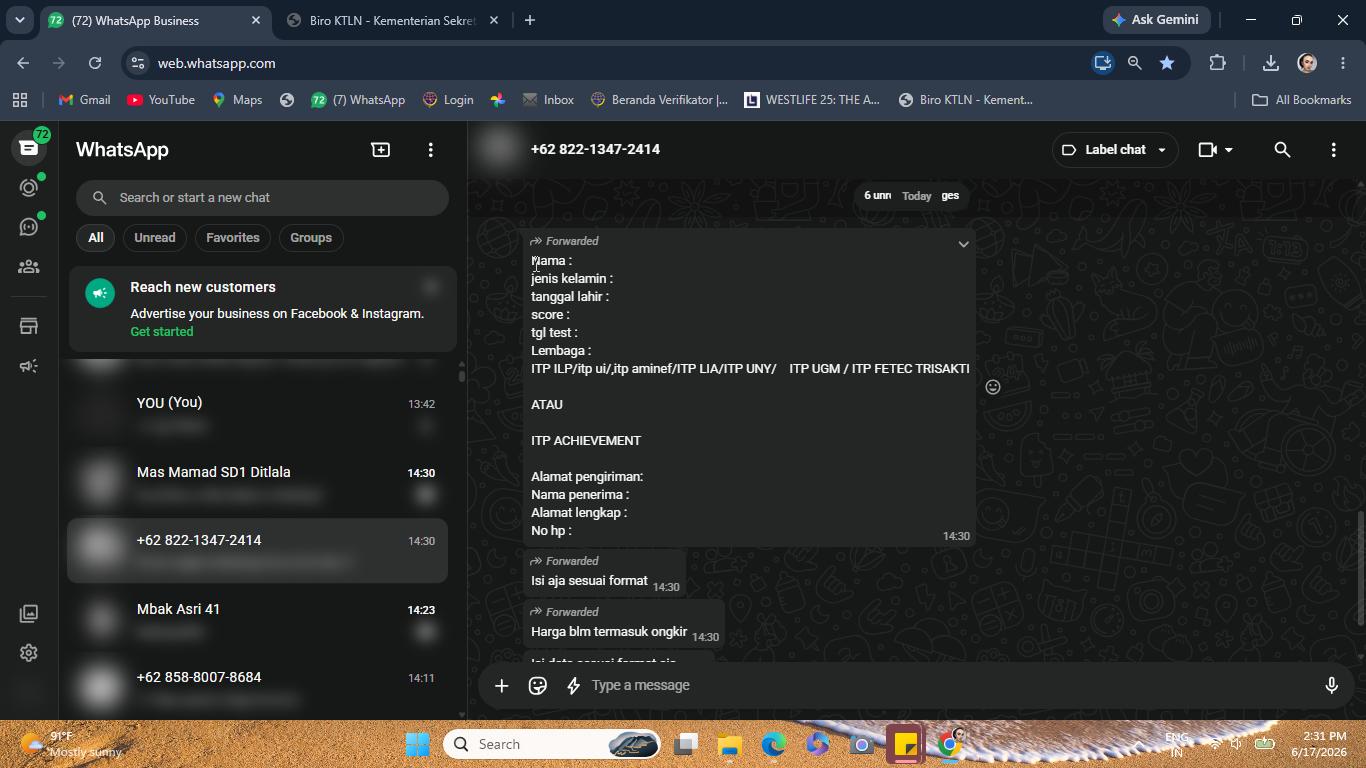1366x768 pixels.
Task: Bookmark this page with the star icon
Action: coord(1167,63)
